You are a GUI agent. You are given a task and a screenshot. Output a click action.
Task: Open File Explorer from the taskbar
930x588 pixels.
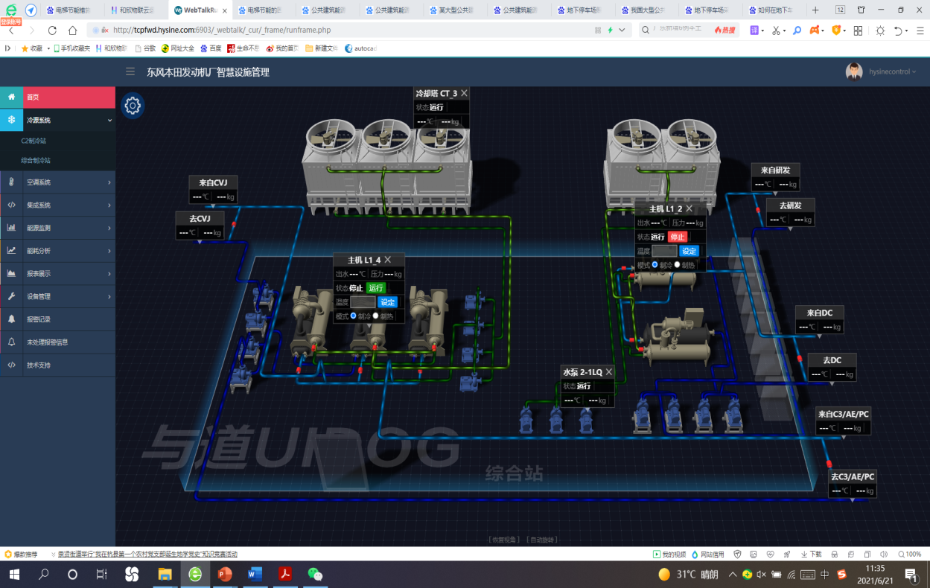(164, 574)
